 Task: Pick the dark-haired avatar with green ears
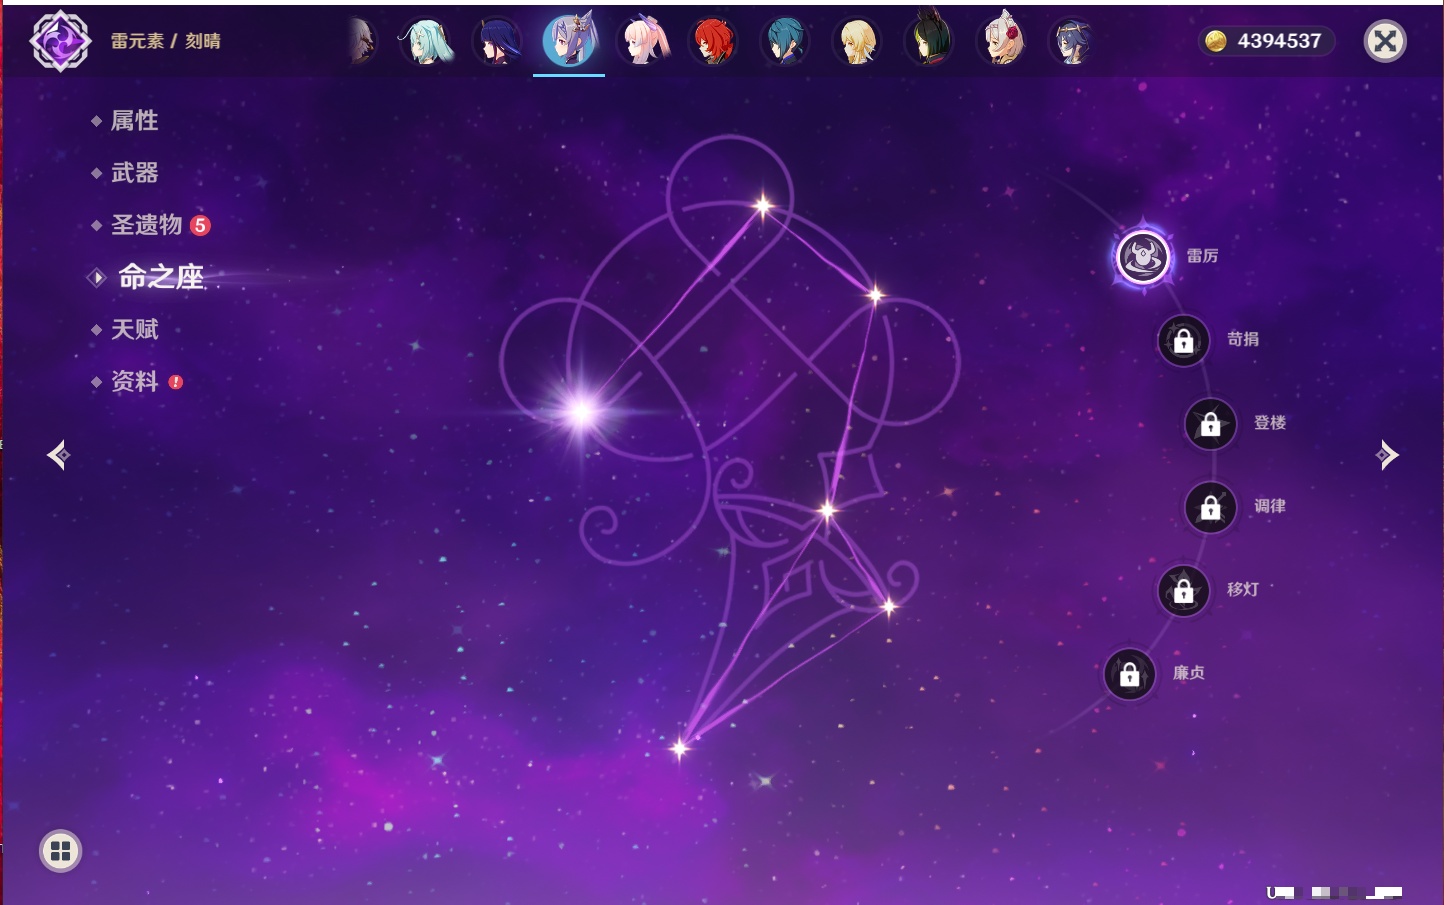tap(929, 42)
